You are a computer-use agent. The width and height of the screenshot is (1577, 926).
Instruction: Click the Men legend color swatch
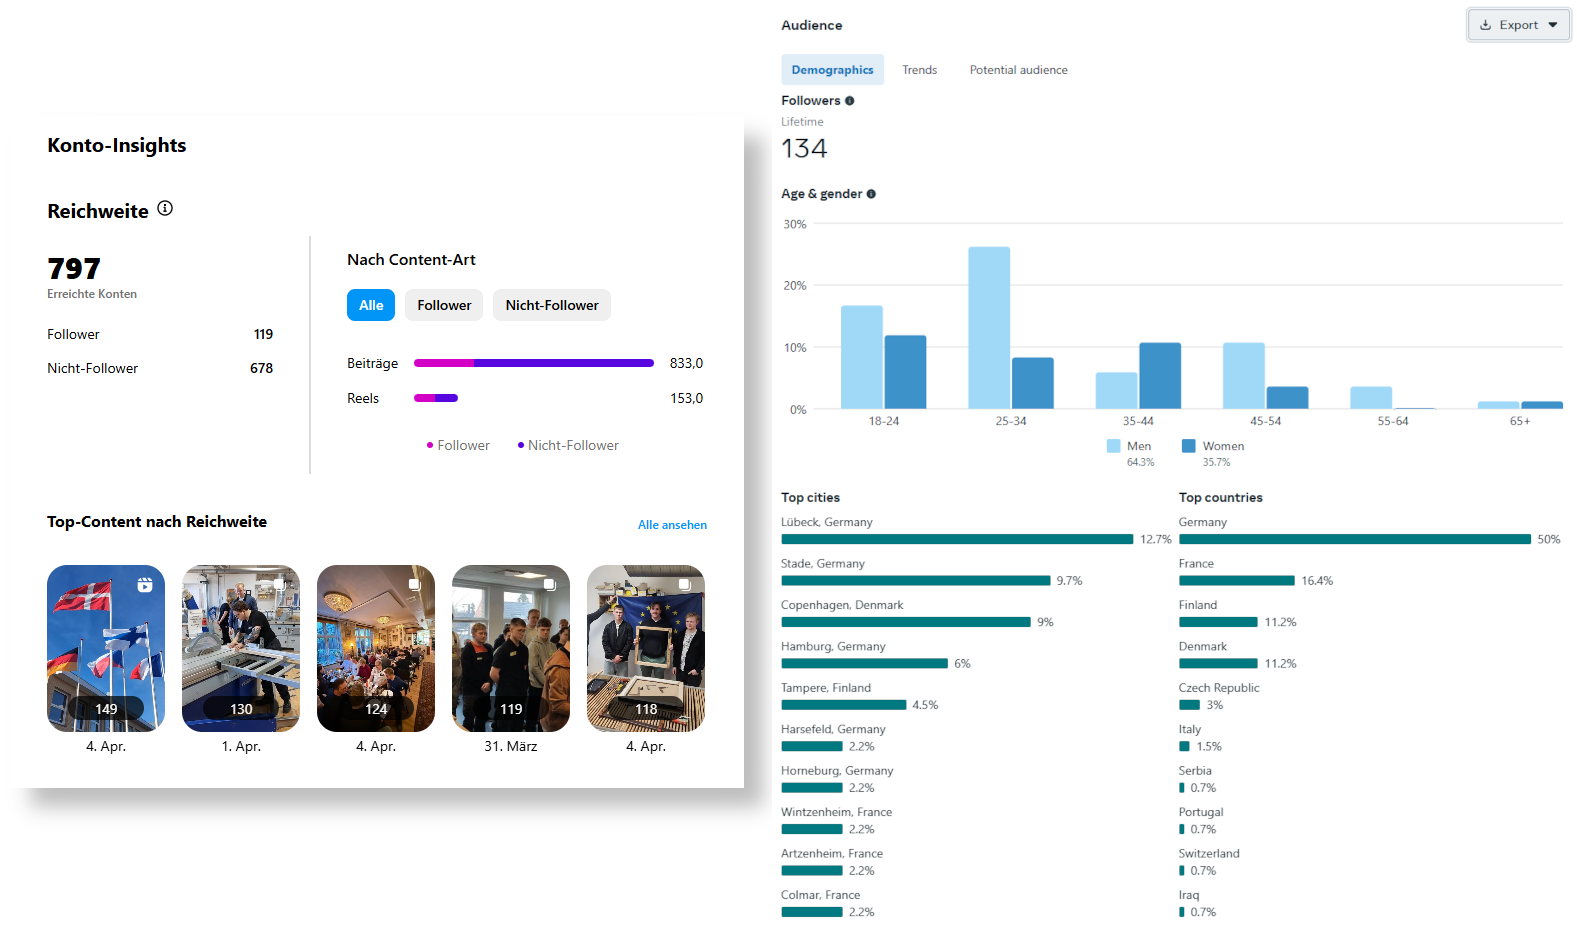[x=1113, y=446]
